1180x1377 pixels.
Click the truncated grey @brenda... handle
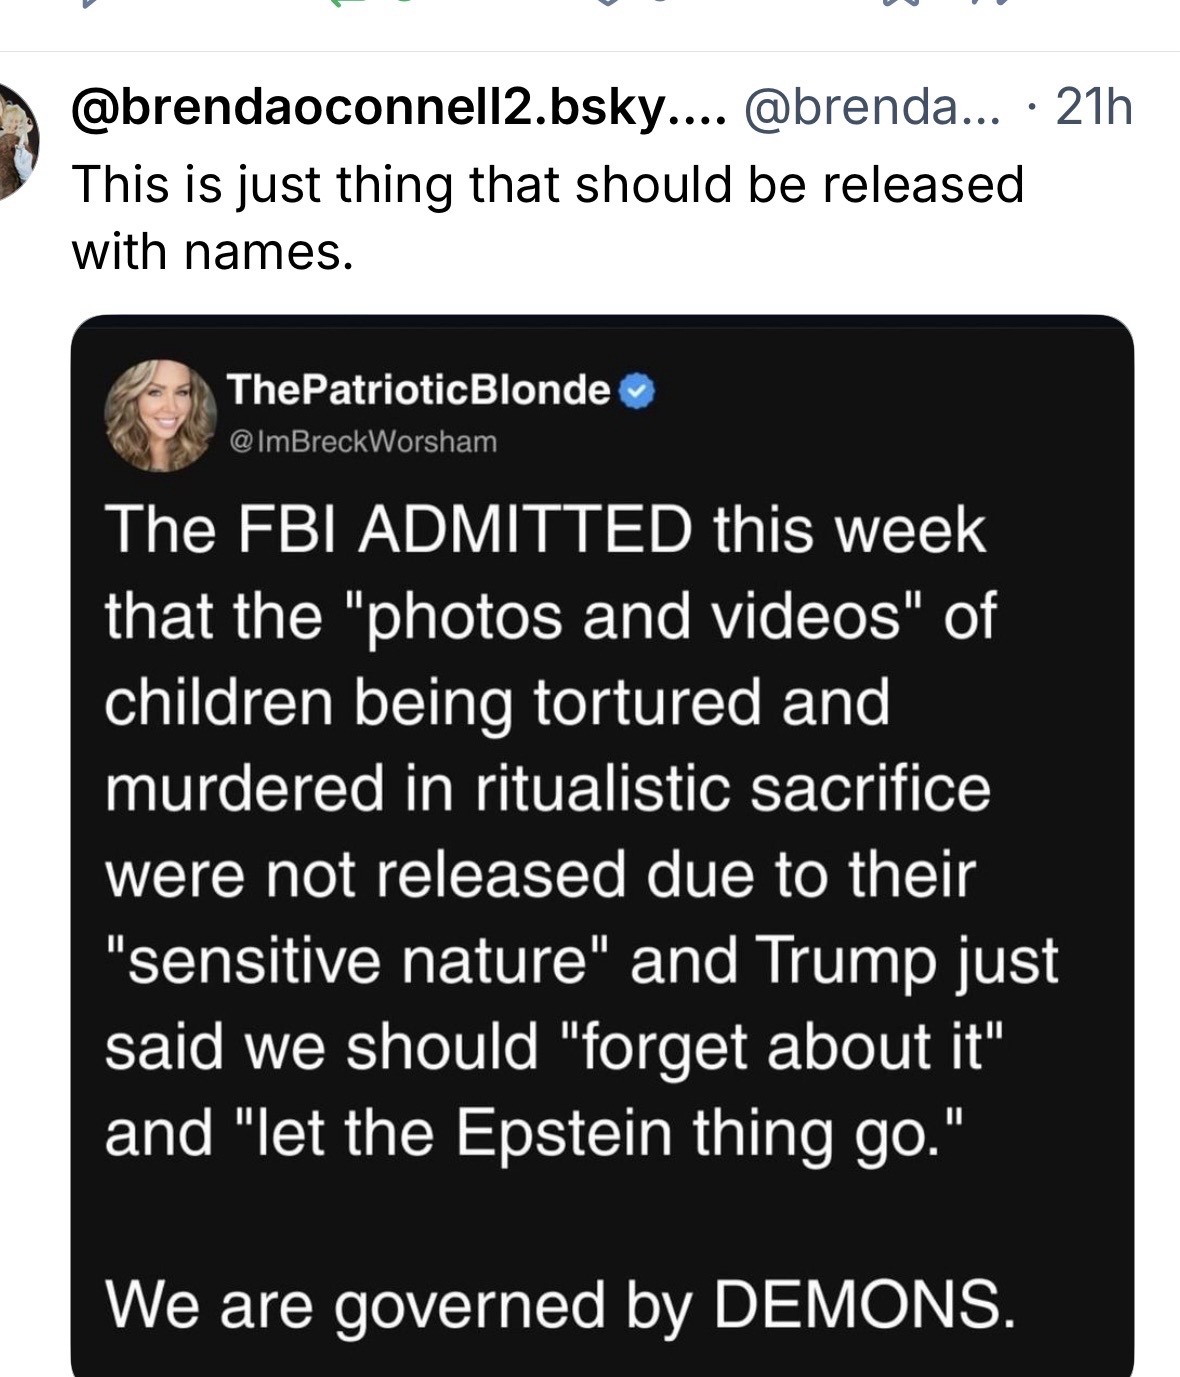pos(869,107)
